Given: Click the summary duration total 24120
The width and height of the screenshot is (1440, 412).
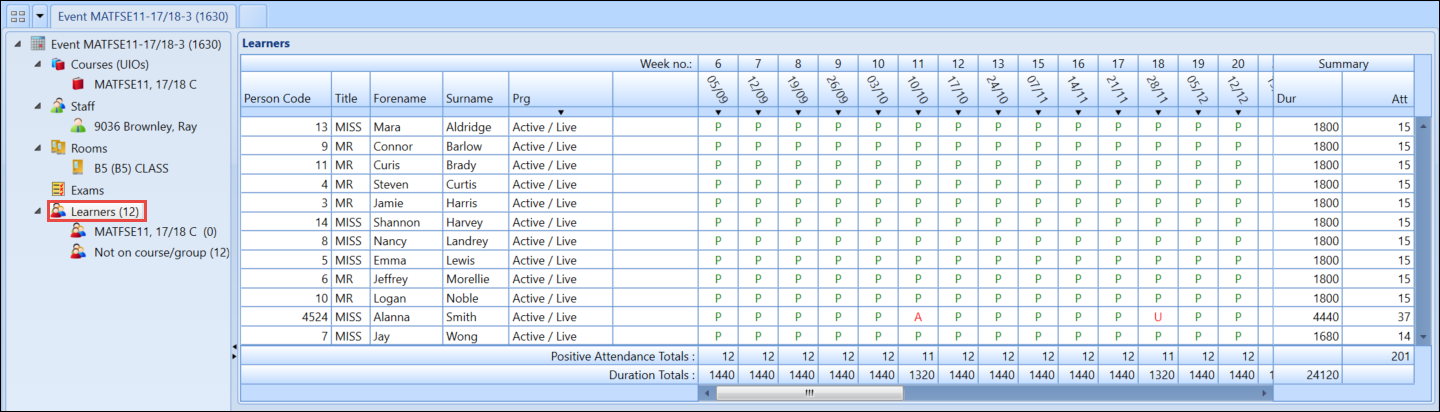Looking at the screenshot, I should click(1308, 374).
